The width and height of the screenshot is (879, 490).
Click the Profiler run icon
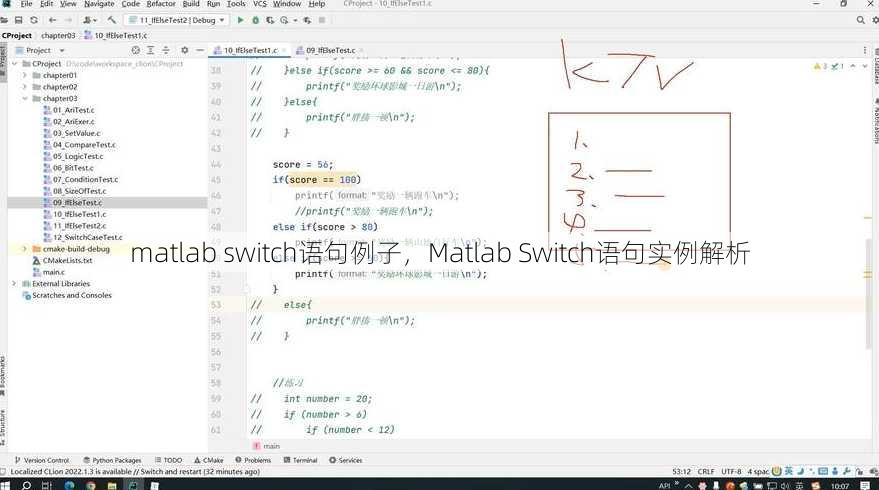tap(285, 20)
